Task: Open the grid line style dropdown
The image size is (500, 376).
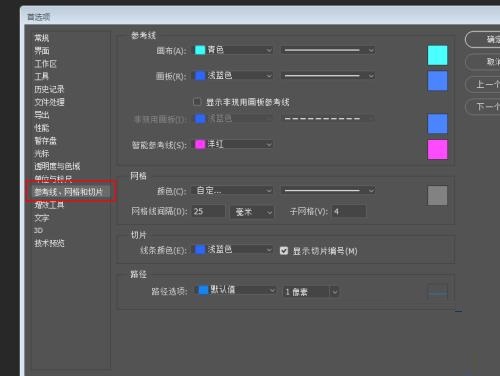Action: (x=328, y=190)
